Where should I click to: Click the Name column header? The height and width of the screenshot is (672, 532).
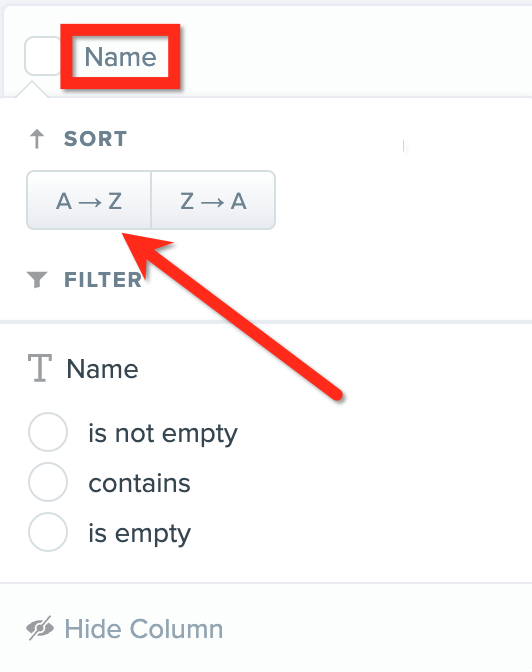coord(120,57)
